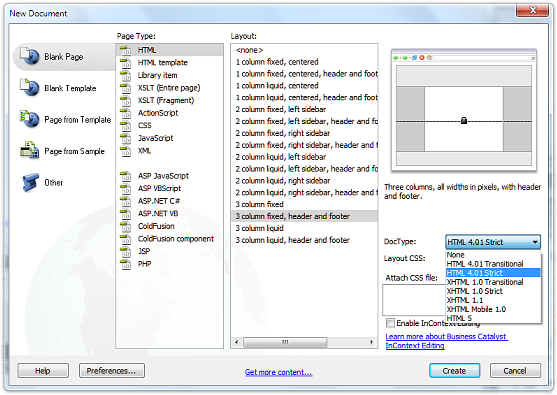Select 2 column liquid, right sidebar layout
Image resolution: width=557 pixels, height=395 pixels.
304,181
